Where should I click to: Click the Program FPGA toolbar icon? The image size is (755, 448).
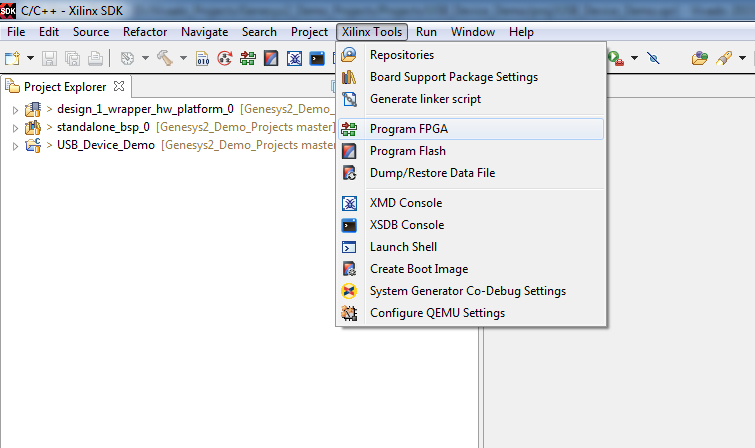tap(248, 58)
